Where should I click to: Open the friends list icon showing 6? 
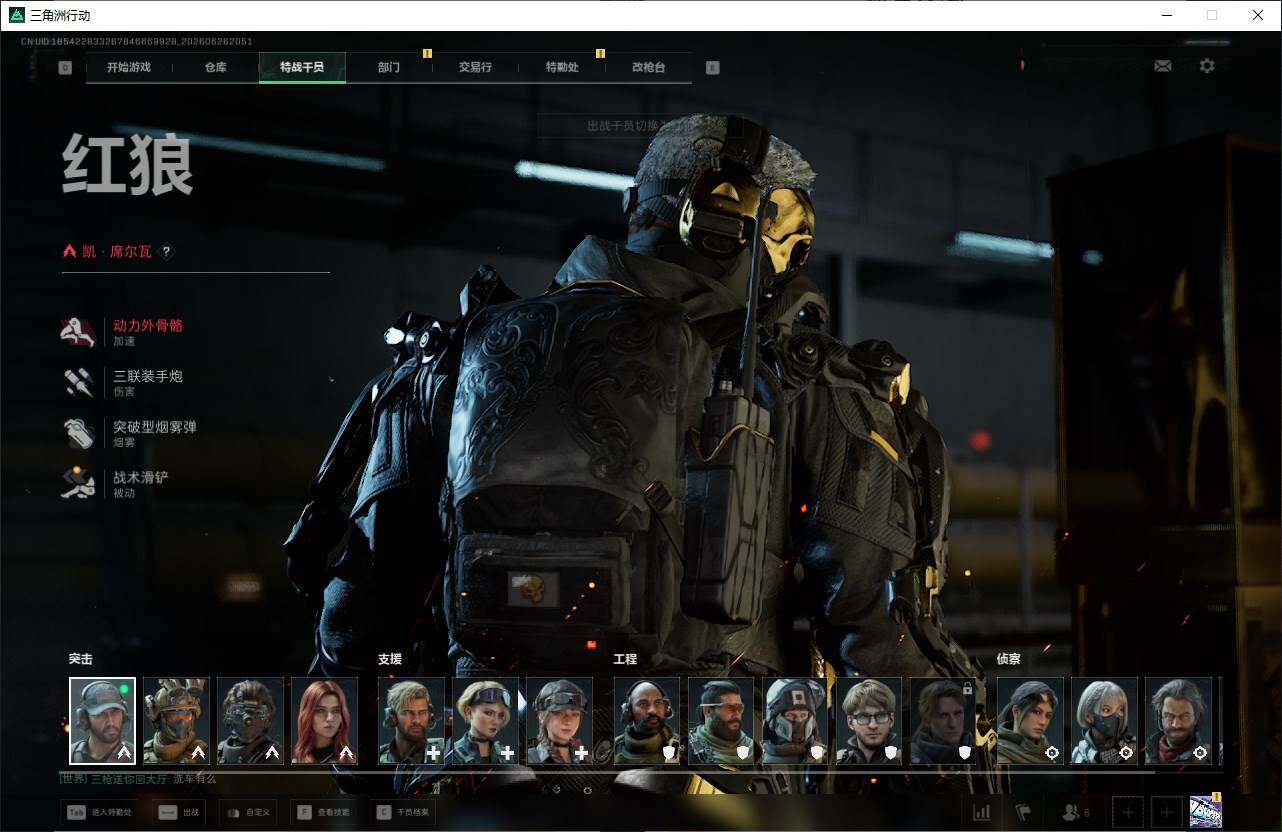coord(1075,812)
